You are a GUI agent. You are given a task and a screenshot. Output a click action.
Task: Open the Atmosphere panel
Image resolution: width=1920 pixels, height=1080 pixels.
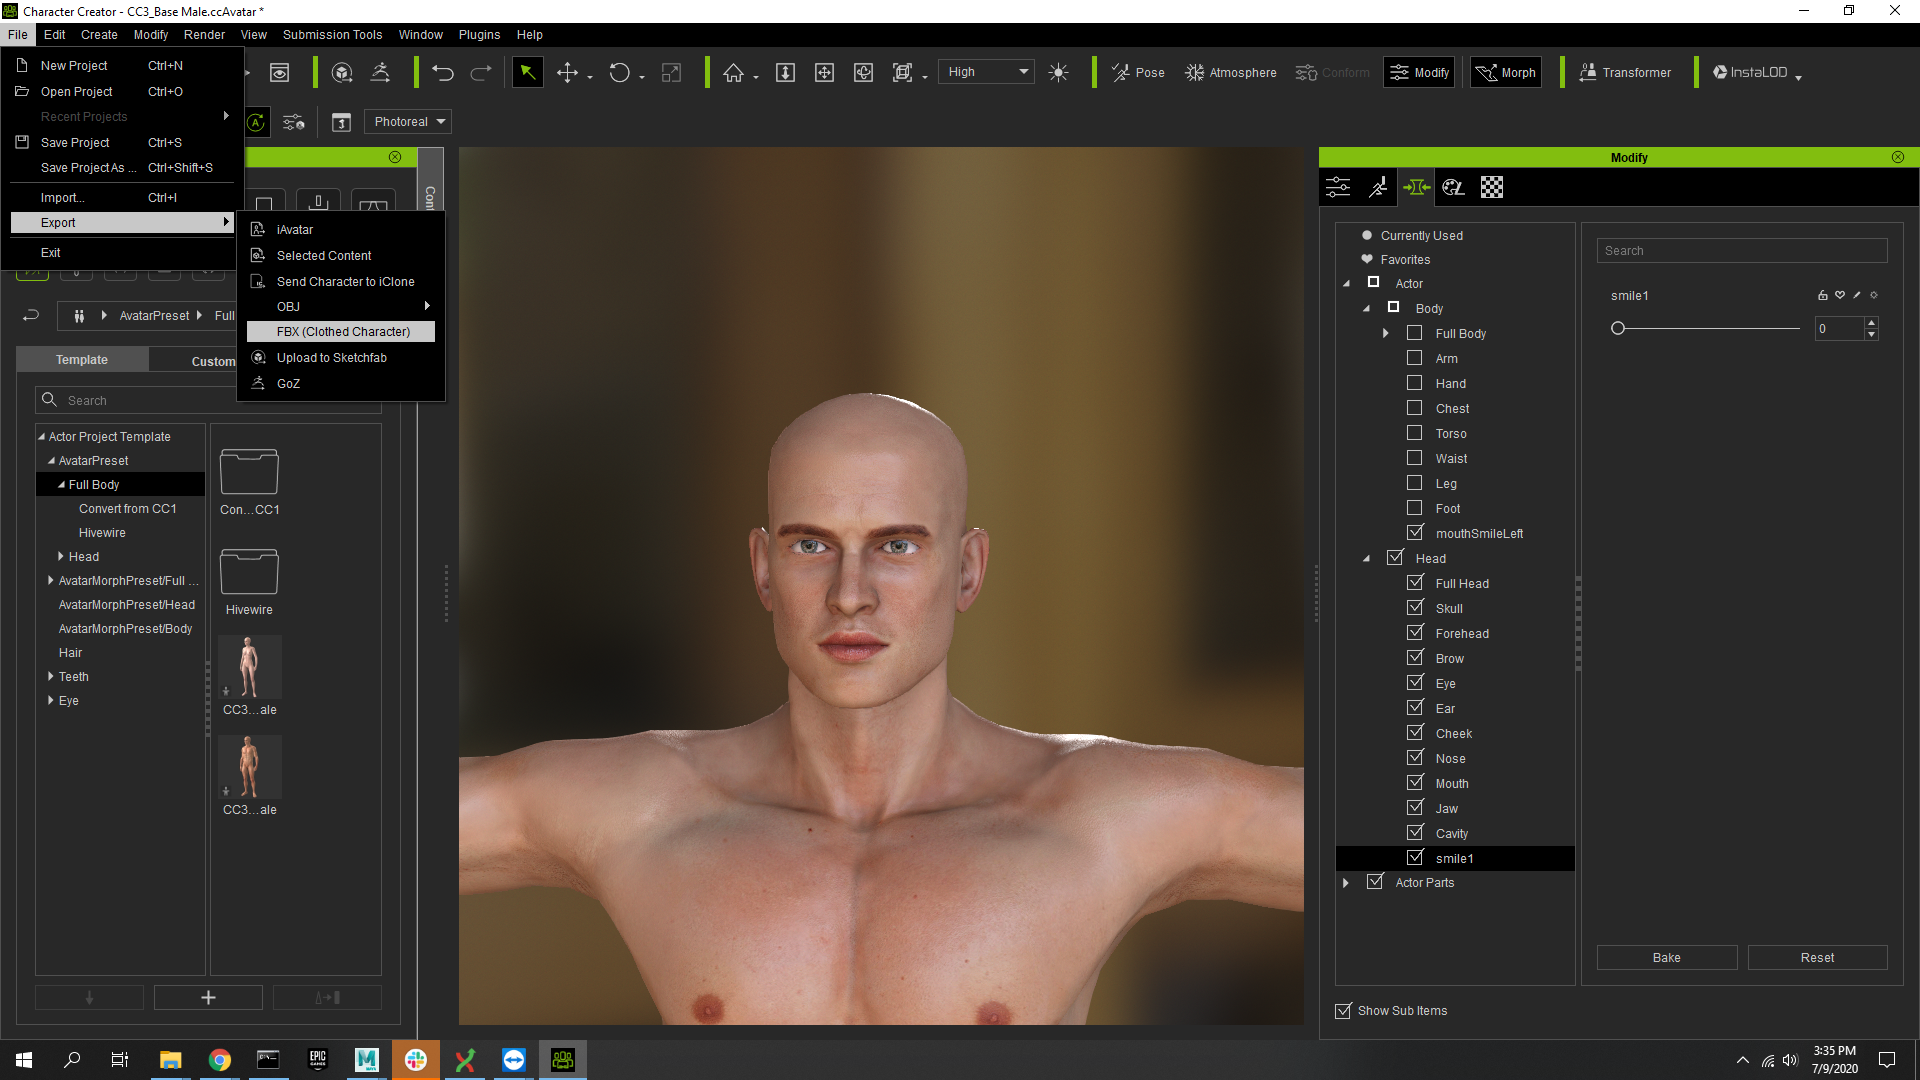point(1230,73)
